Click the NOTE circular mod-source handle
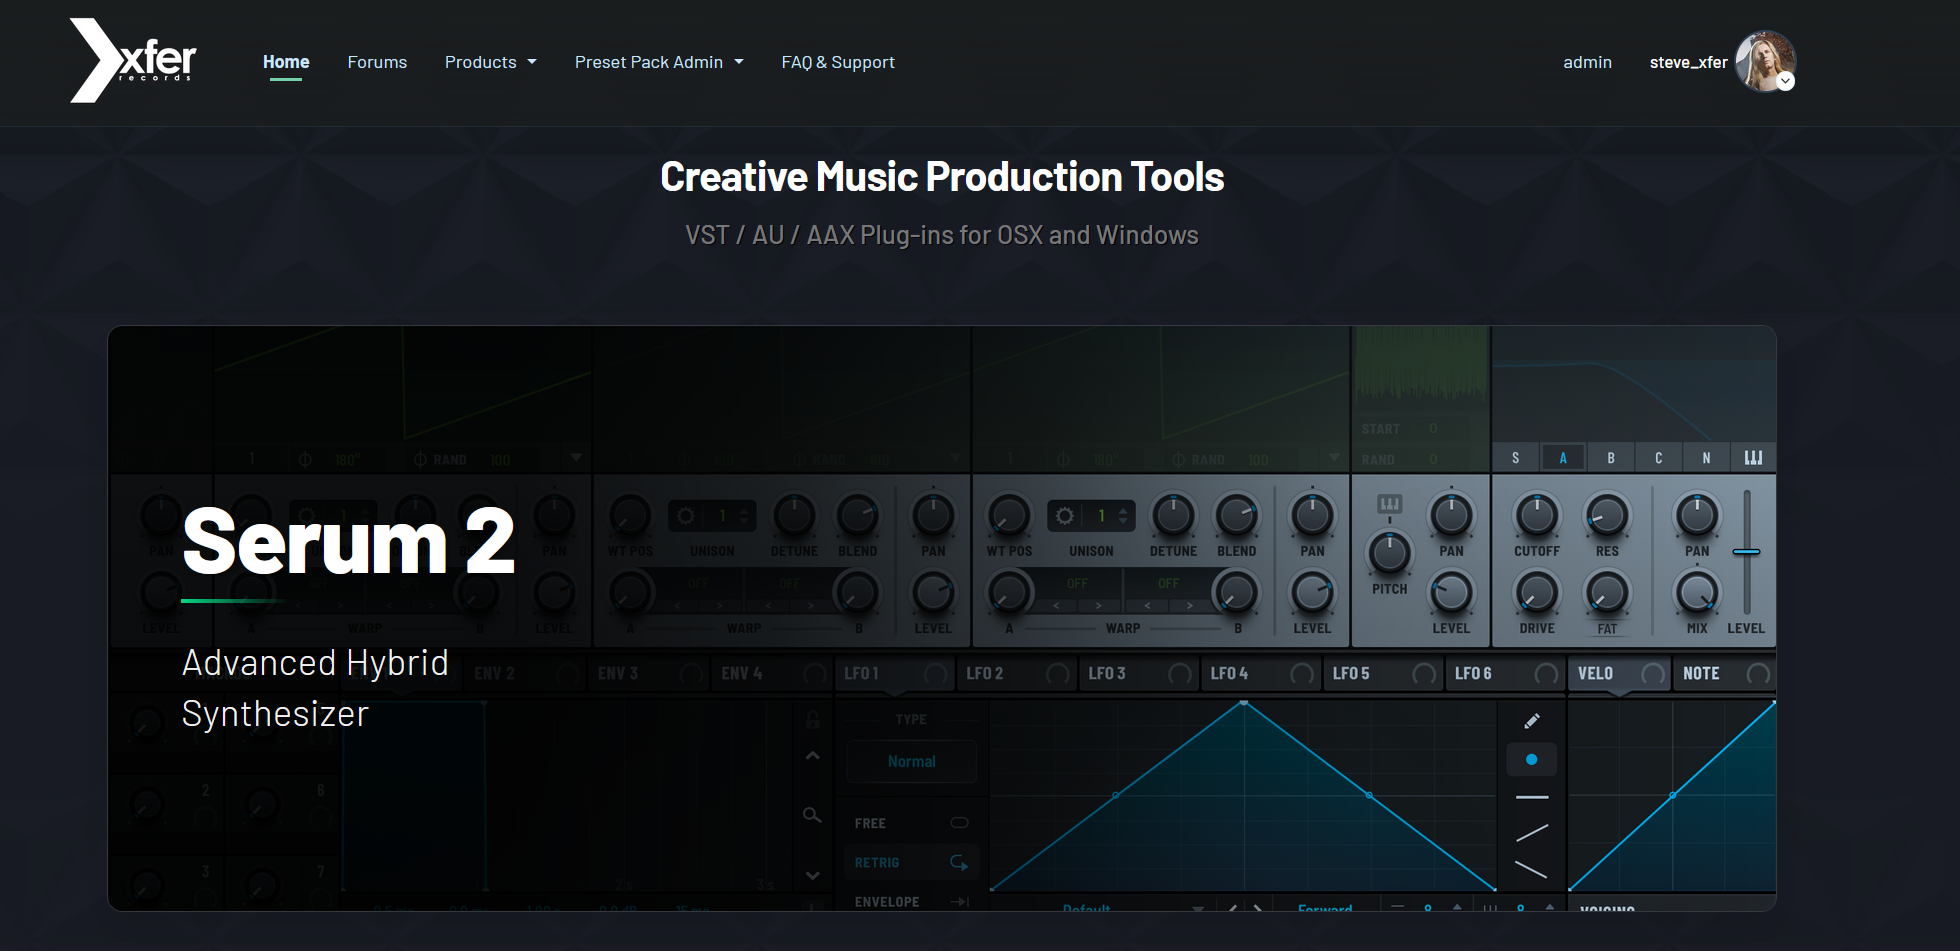The height and width of the screenshot is (951, 1960). 1758,674
